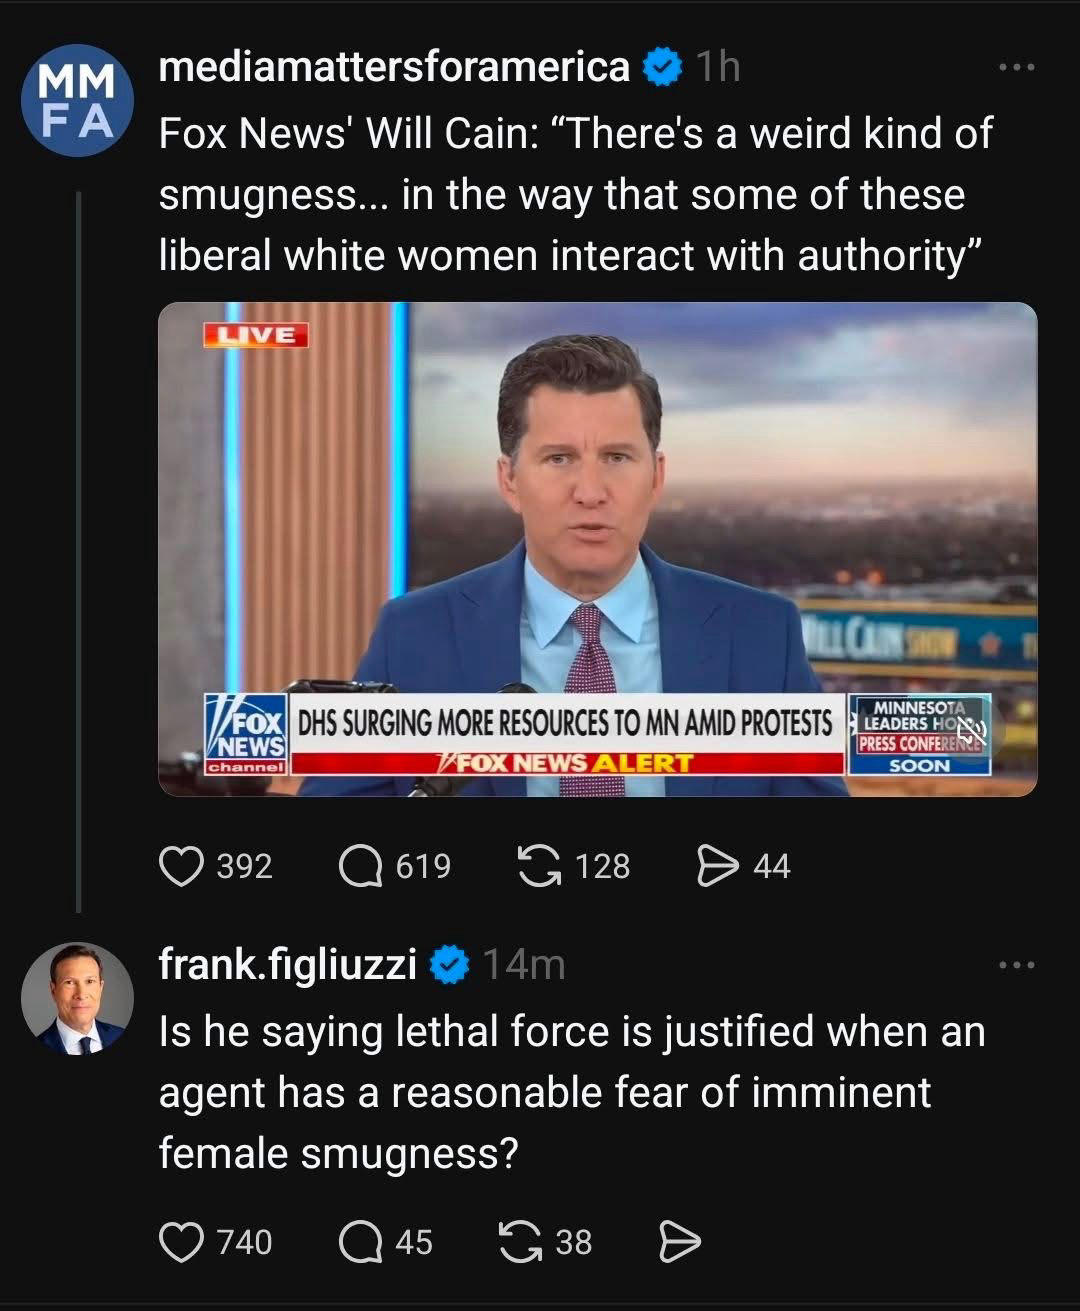Tap the MMFA profile avatar
This screenshot has width=1080, height=1311.
tap(77, 101)
